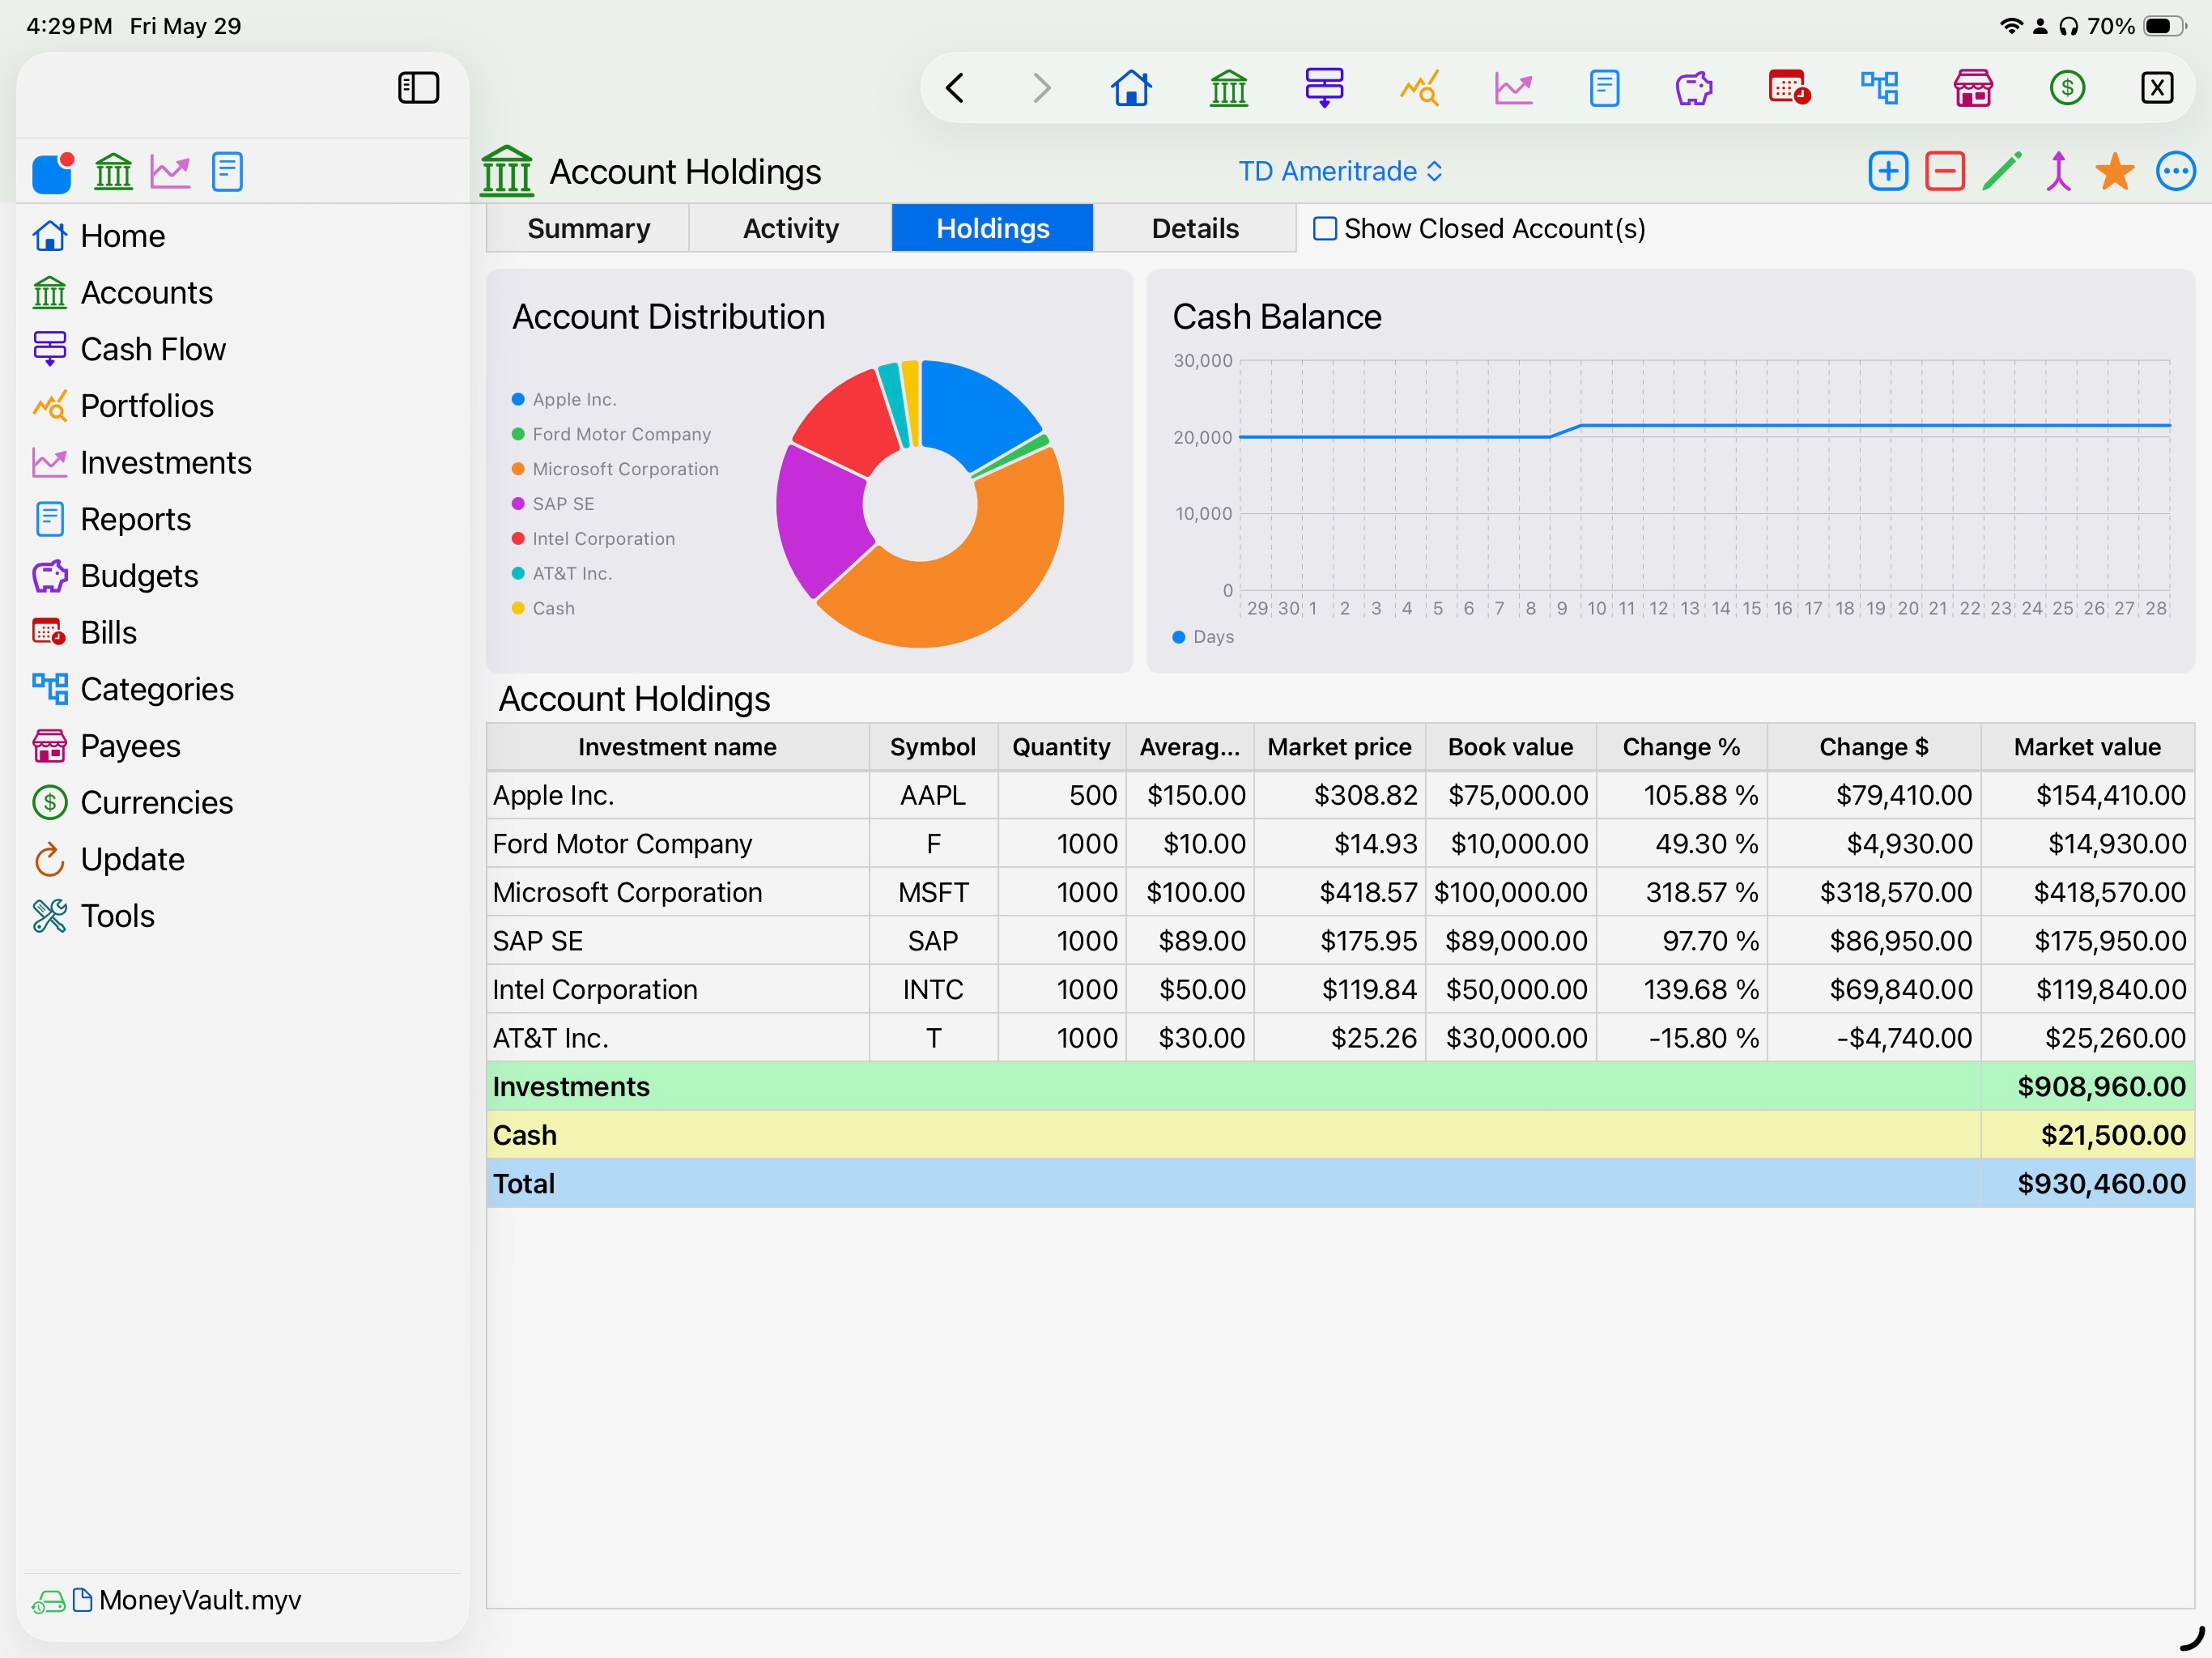
Task: Switch to the Summary tab
Action: point(588,229)
